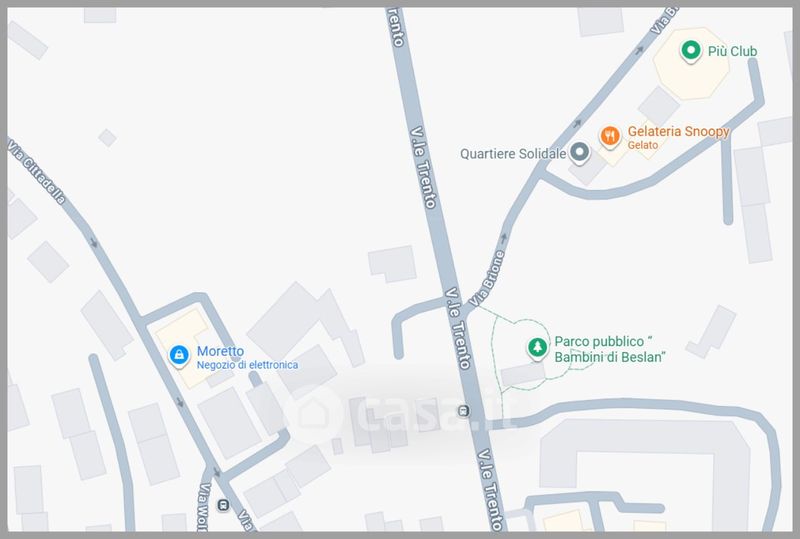Screen dimensions: 800x539
Task: Click the green Più Club map pin
Action: click(x=690, y=51)
